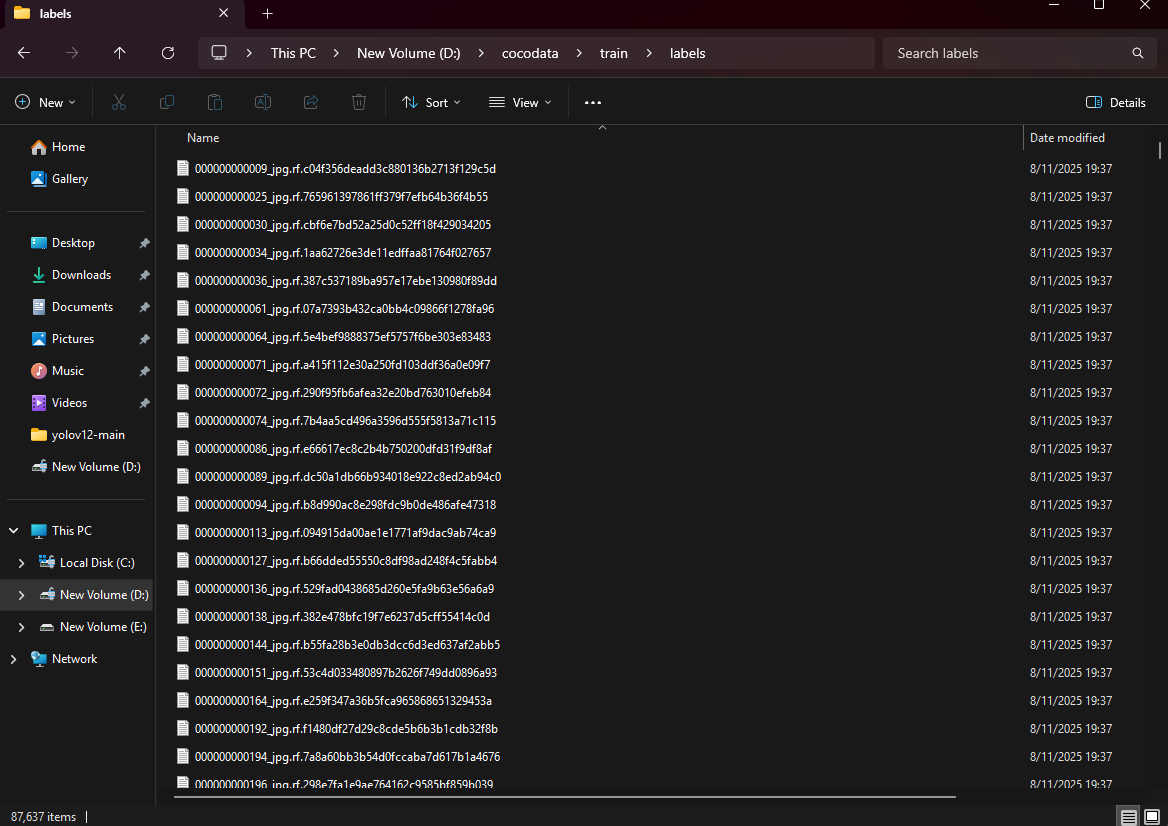Click the Cut scissors icon
The image size is (1168, 826).
tap(118, 103)
